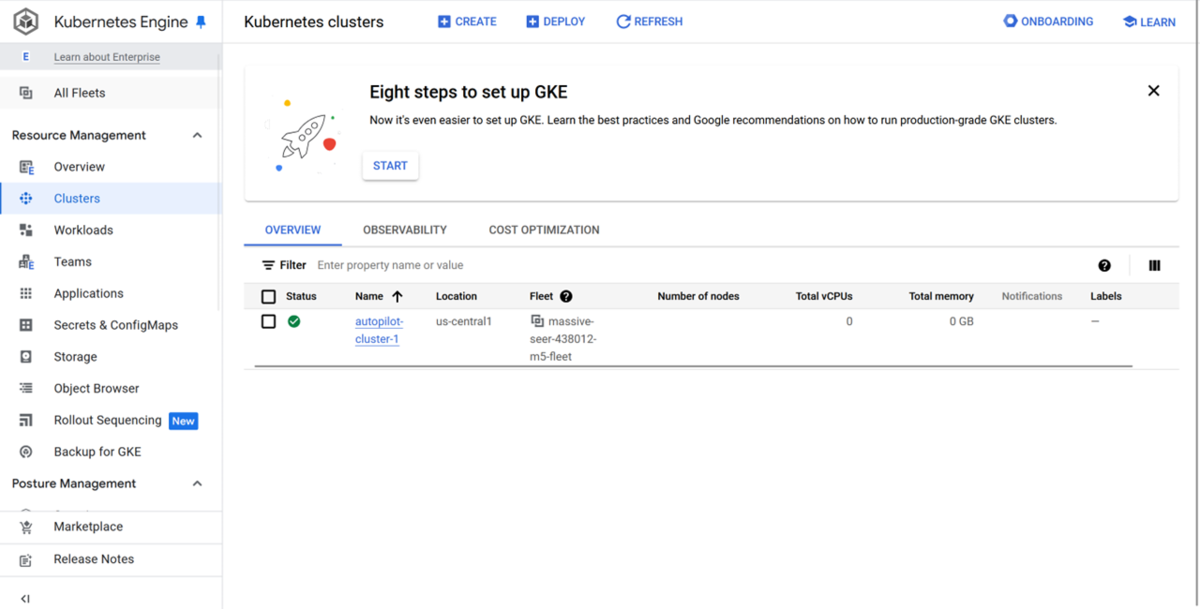Screen dimensions: 1200x609
Task: Open Workloads in the sidebar
Action: click(110, 230)
